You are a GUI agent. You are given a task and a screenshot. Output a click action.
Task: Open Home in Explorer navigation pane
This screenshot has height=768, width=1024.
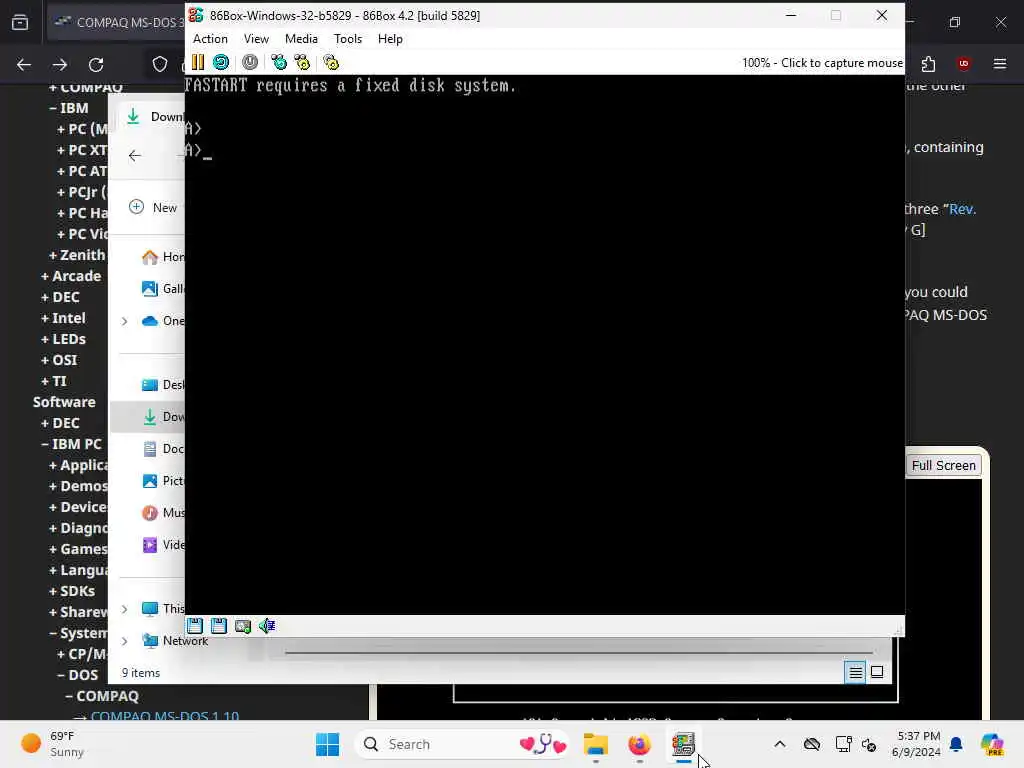pyautogui.click(x=163, y=257)
